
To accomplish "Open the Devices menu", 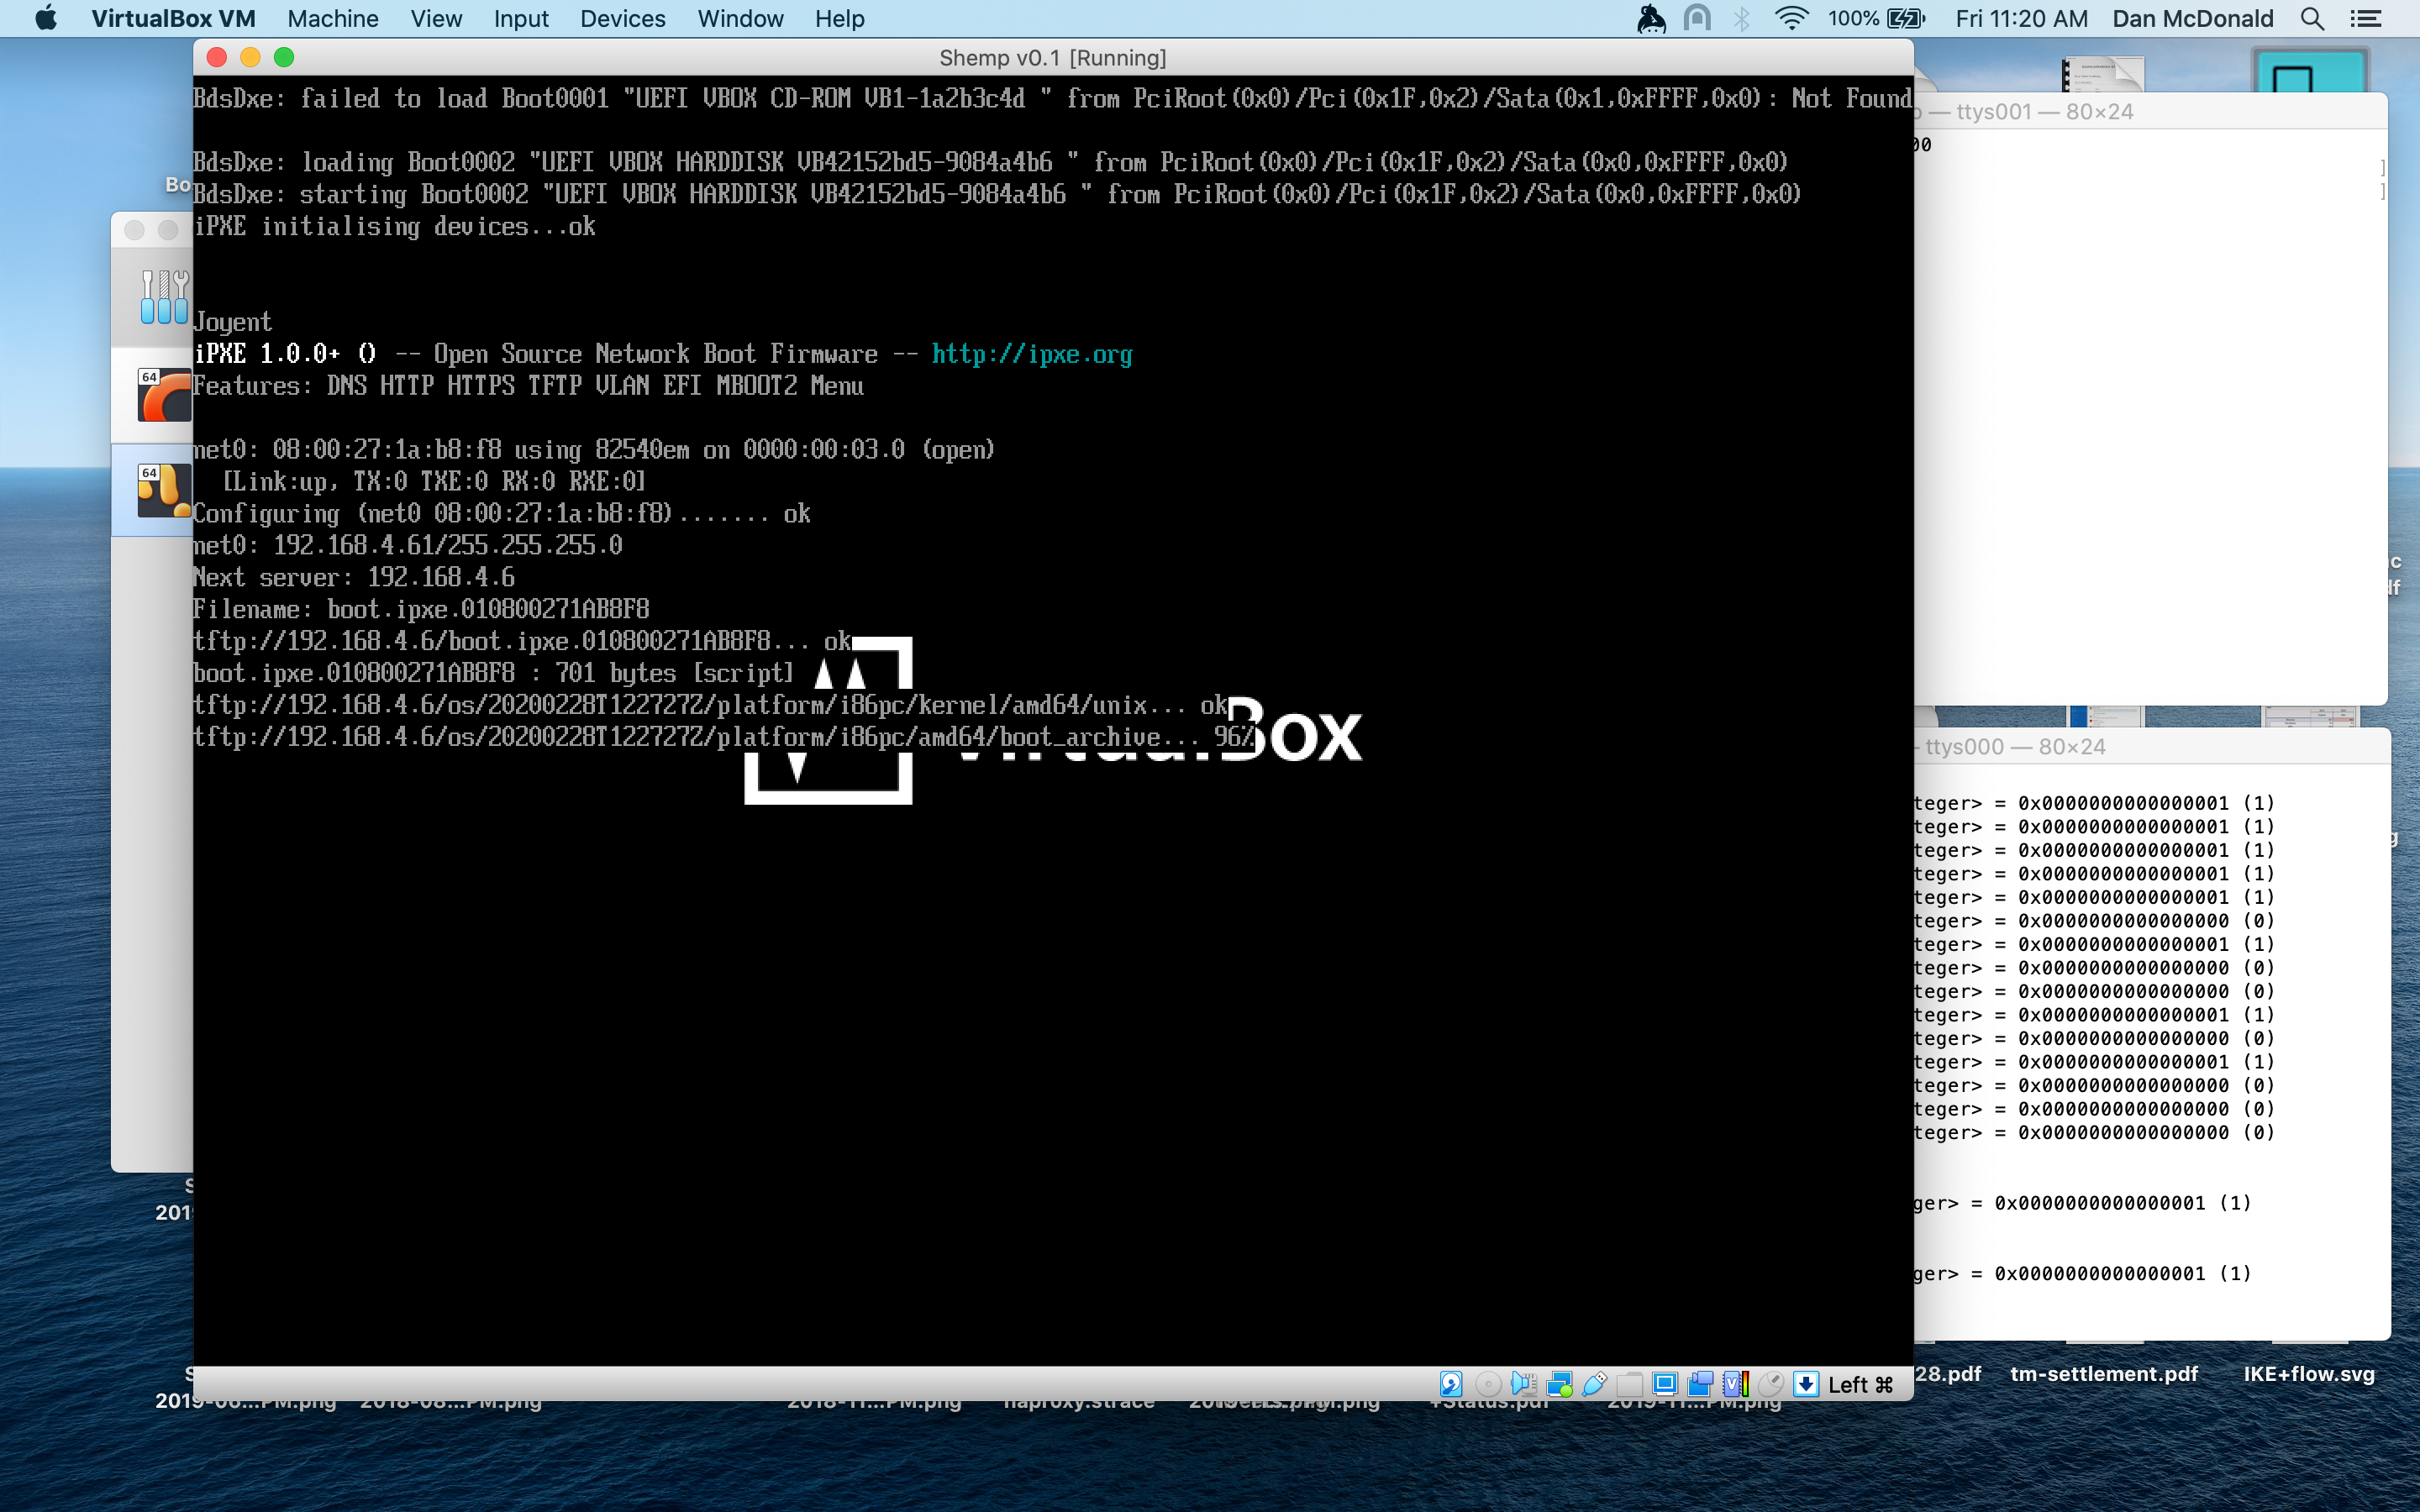I will [x=622, y=18].
